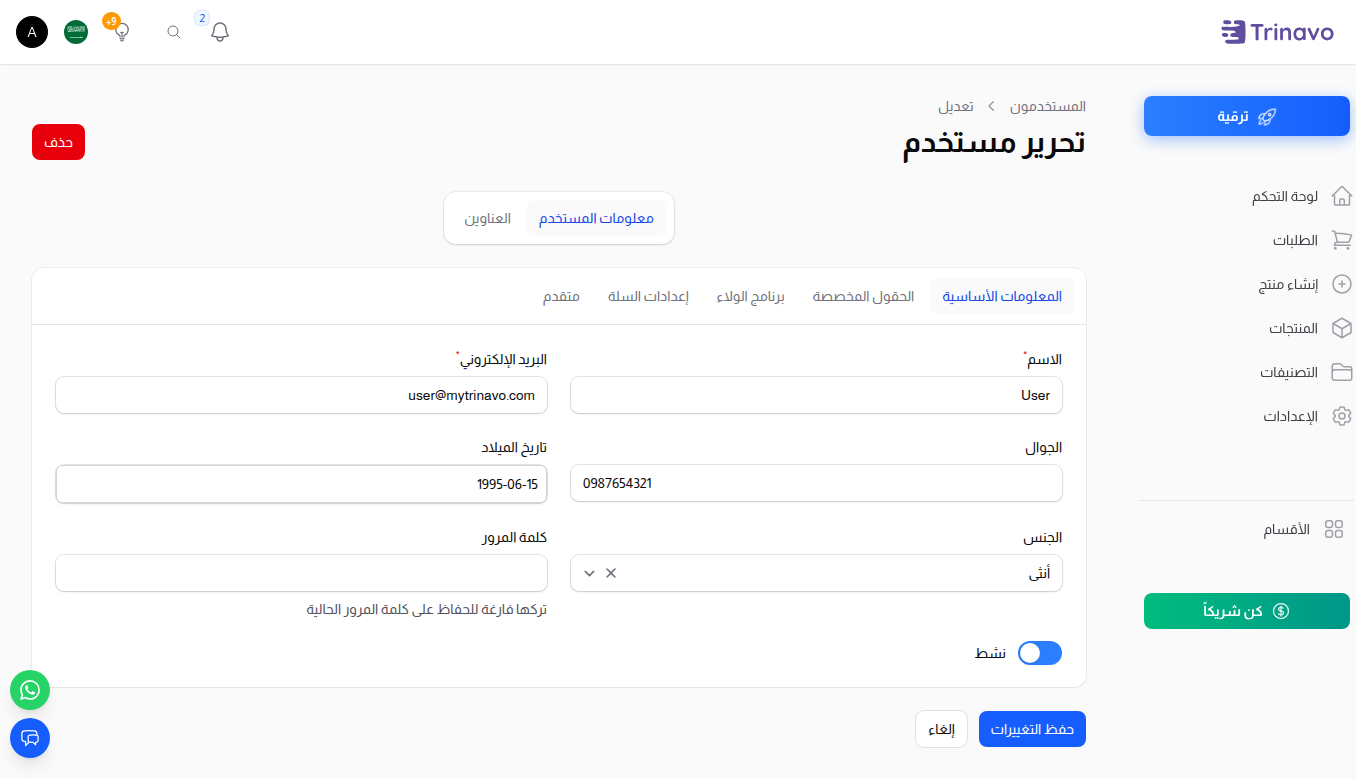Click the تاريخ الميلاد field 1995-06-15
This screenshot has width=1356, height=779.
301,483
